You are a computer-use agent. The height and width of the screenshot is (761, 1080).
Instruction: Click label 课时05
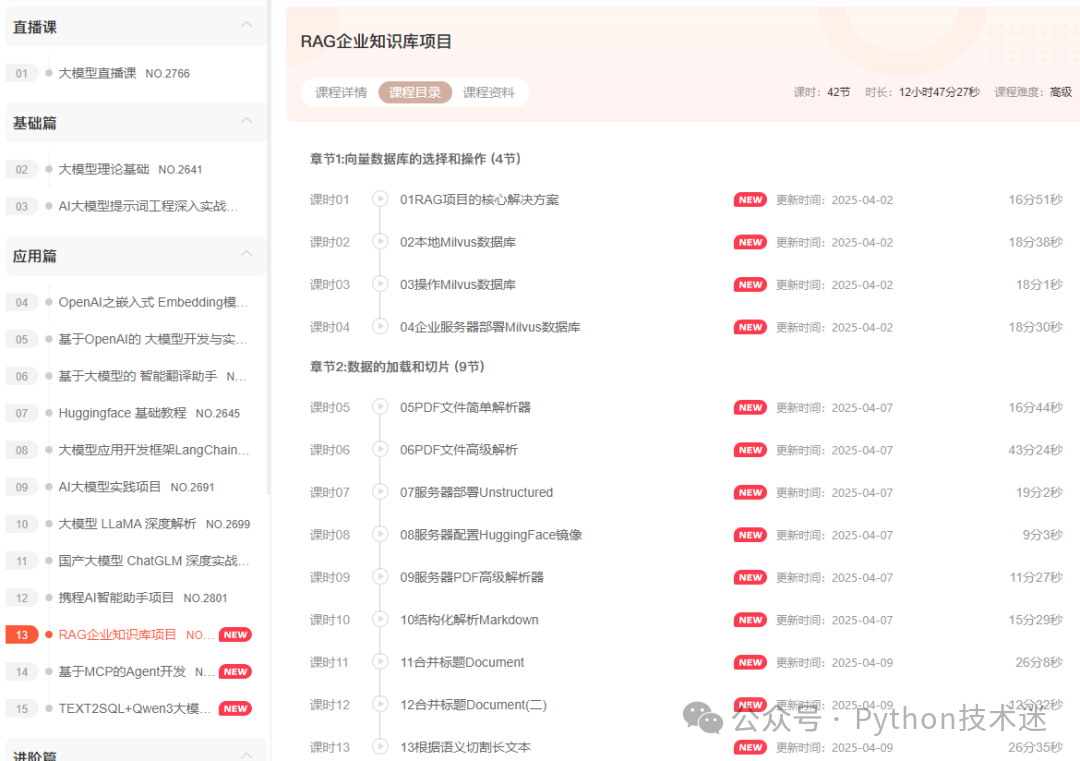(x=329, y=408)
